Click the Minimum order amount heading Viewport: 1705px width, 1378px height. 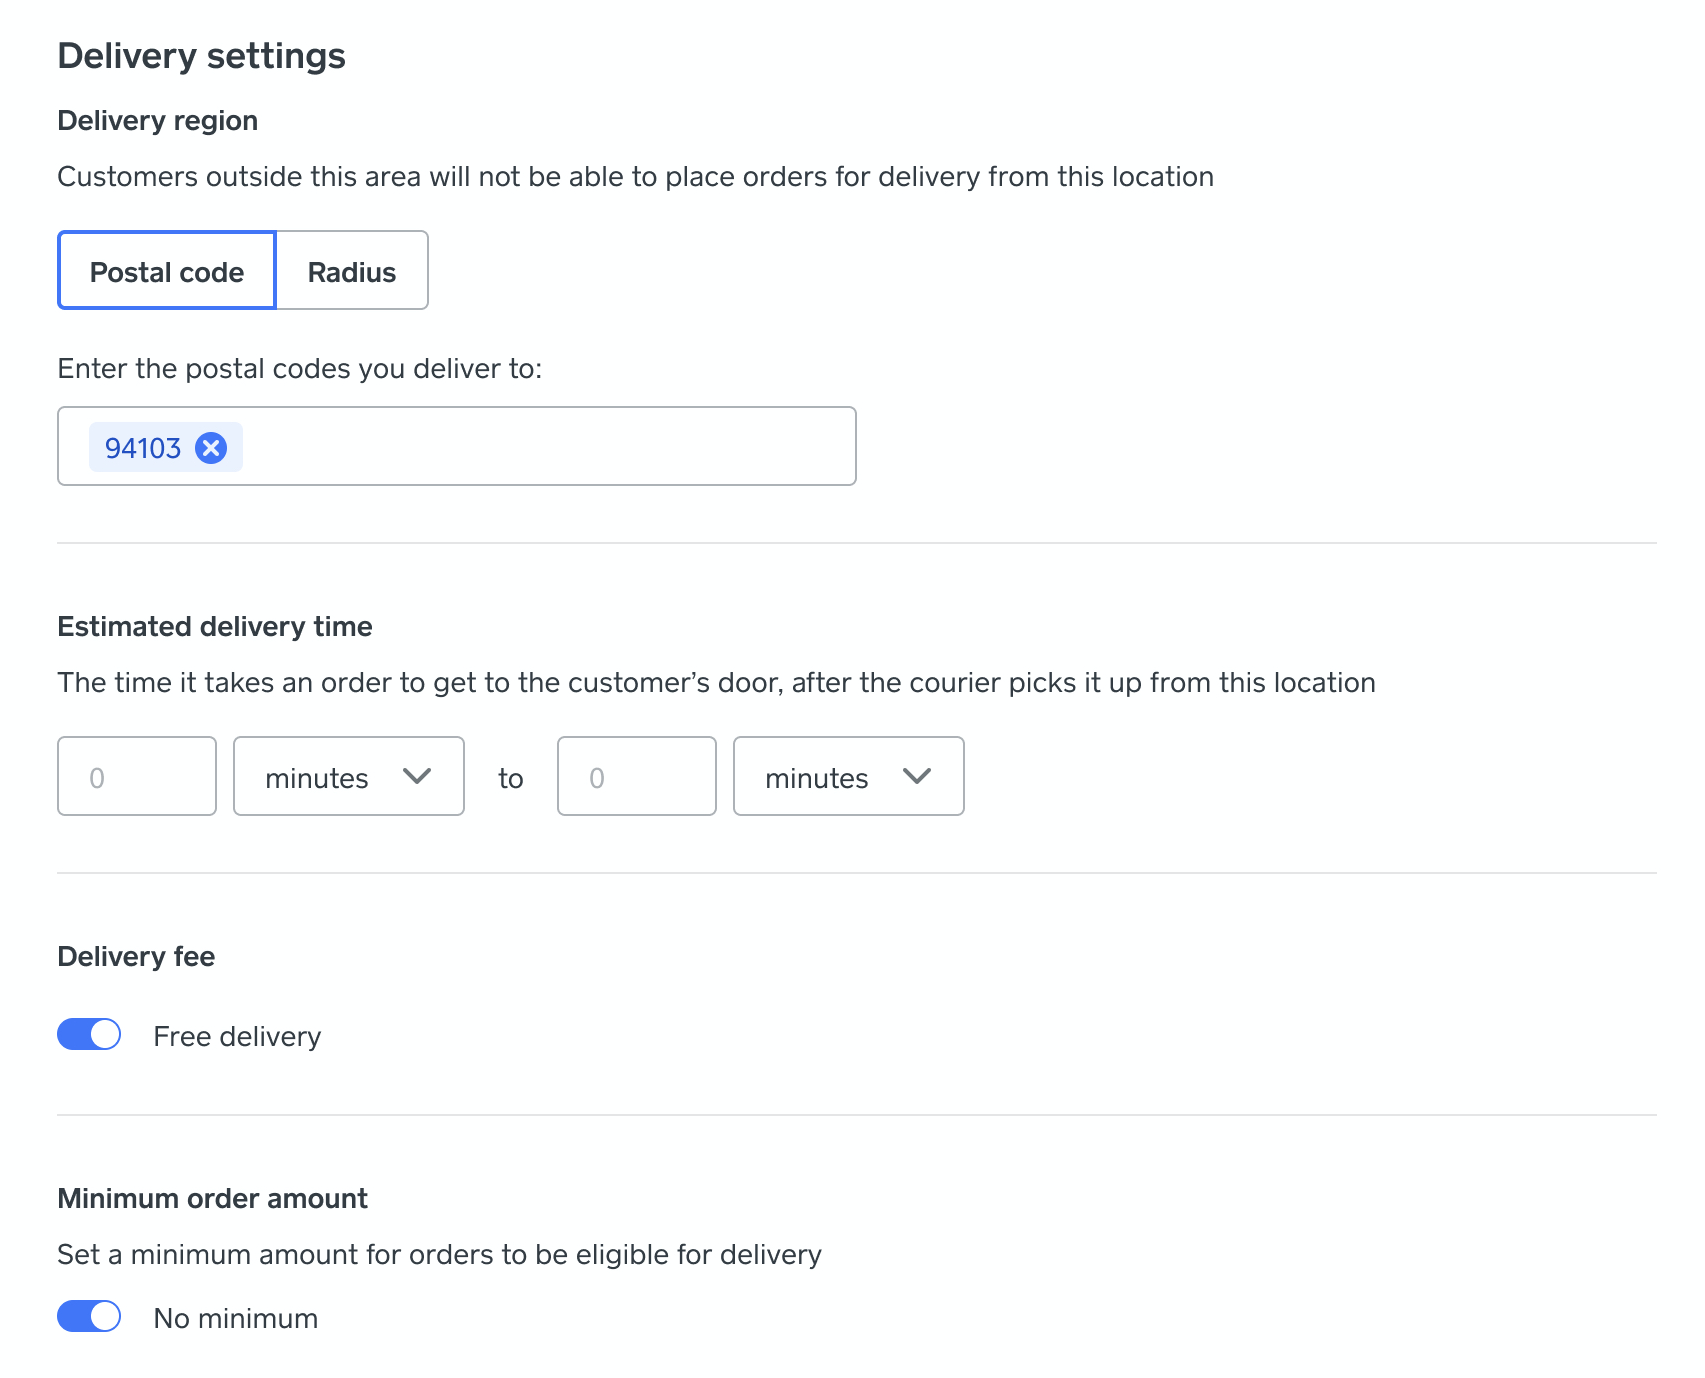click(213, 1198)
